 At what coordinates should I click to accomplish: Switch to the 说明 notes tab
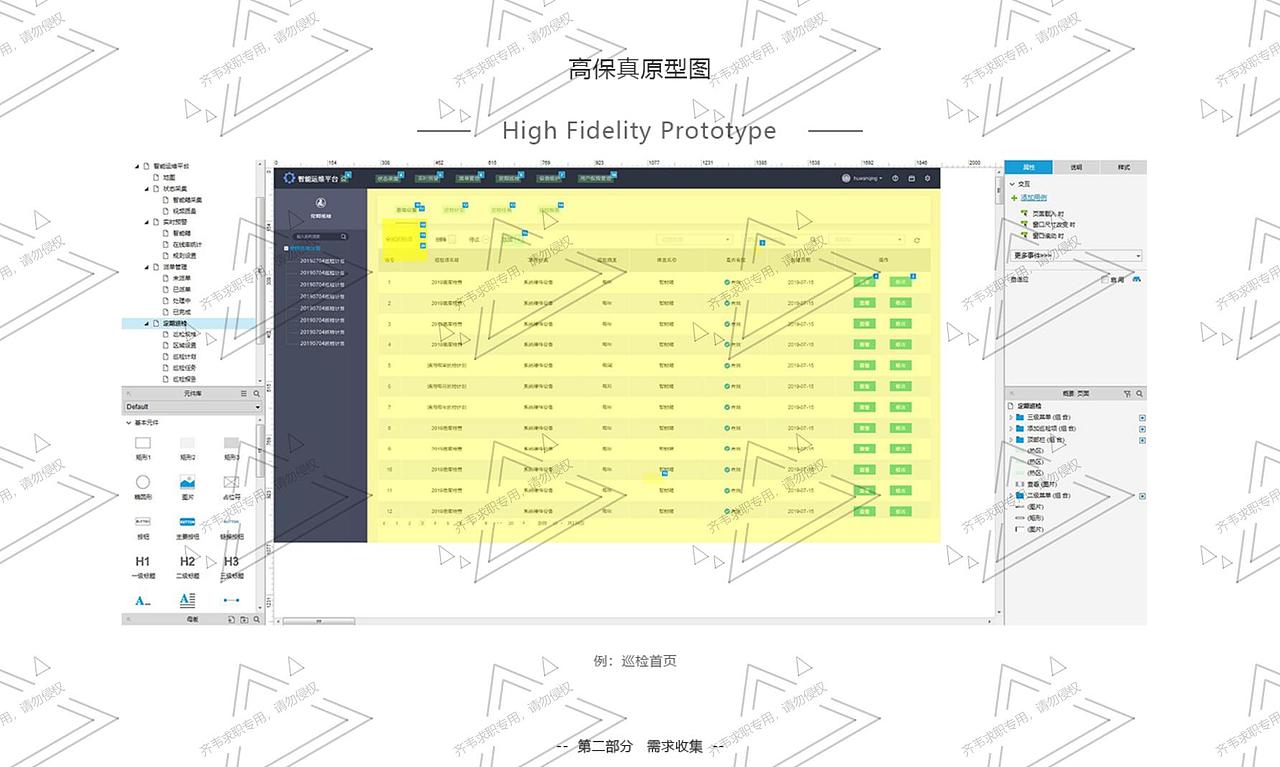click(x=1076, y=167)
